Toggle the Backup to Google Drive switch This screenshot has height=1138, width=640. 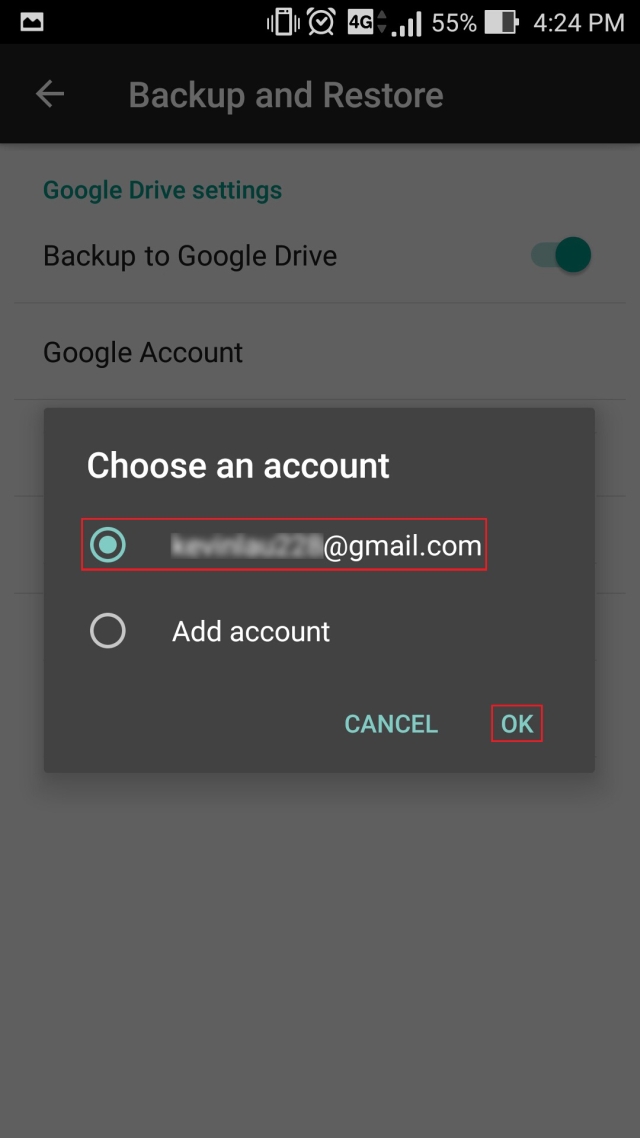(x=561, y=255)
